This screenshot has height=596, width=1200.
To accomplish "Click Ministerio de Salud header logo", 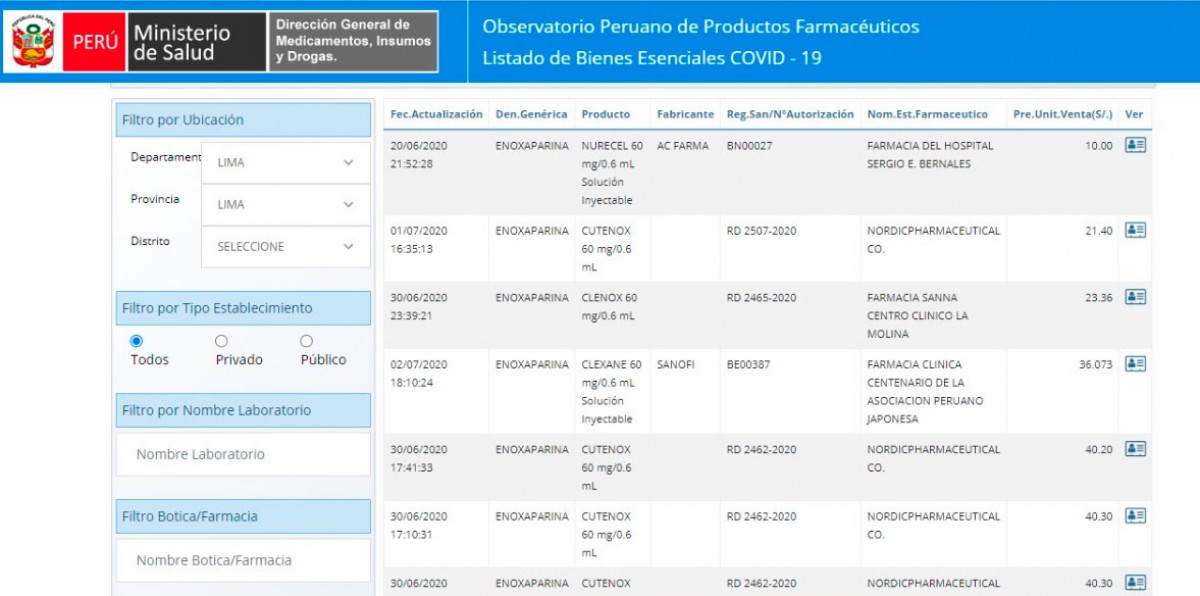I will point(197,41).
